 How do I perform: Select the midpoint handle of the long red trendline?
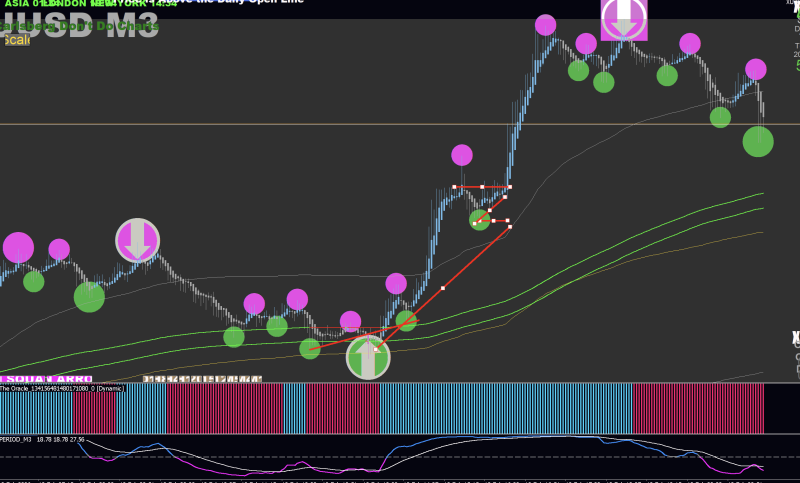pyautogui.click(x=443, y=288)
